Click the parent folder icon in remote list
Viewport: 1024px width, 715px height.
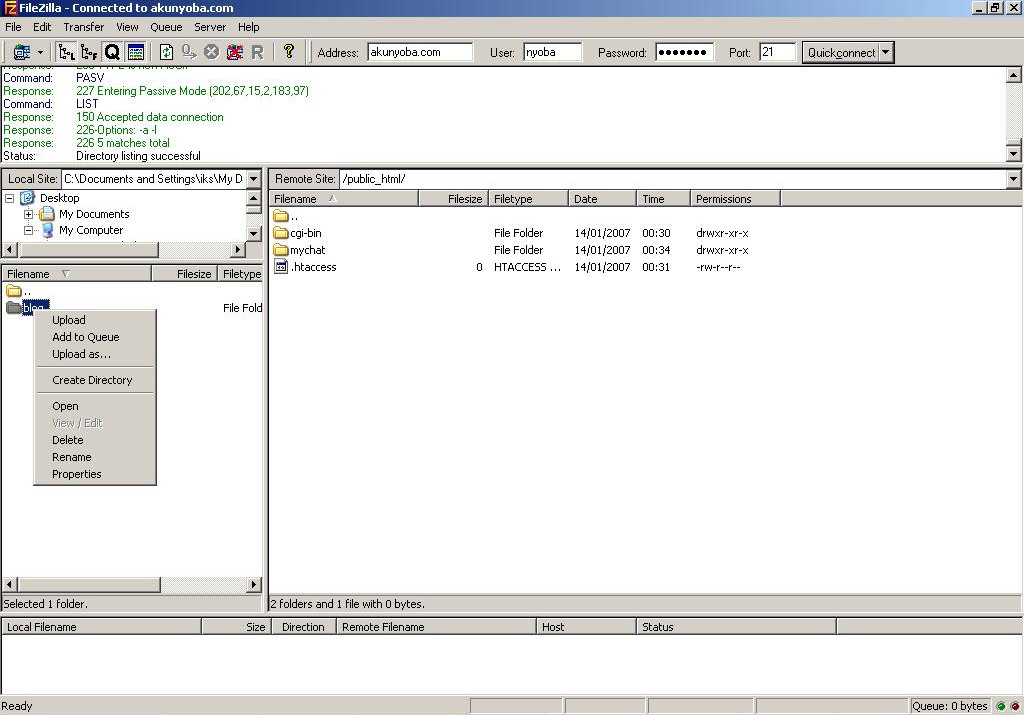(281, 216)
